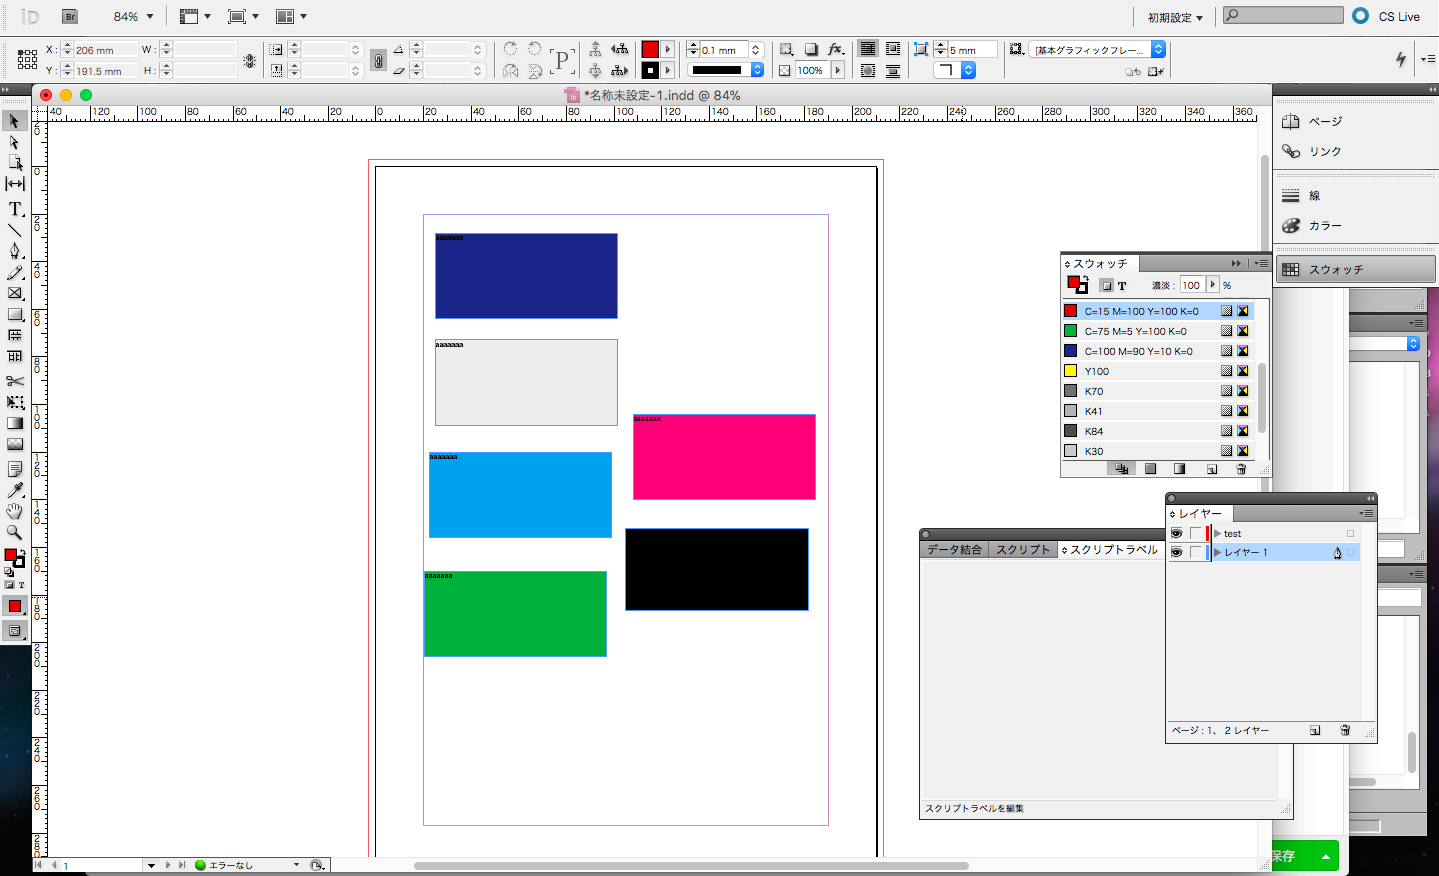Image resolution: width=1439 pixels, height=876 pixels.
Task: Open the Layers panel flyout menu
Action: [1366, 513]
